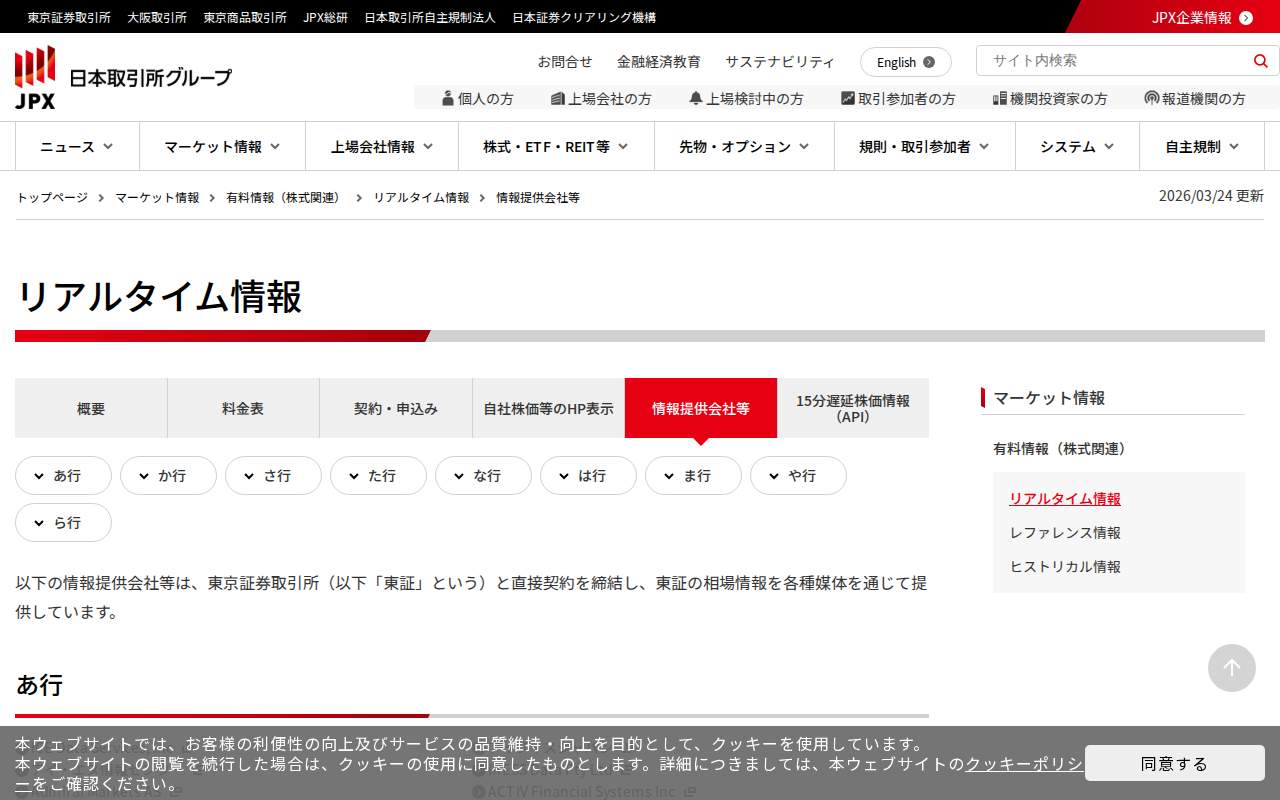Open レファレンス情報 in the sidebar
The image size is (1280, 800).
pos(1065,533)
